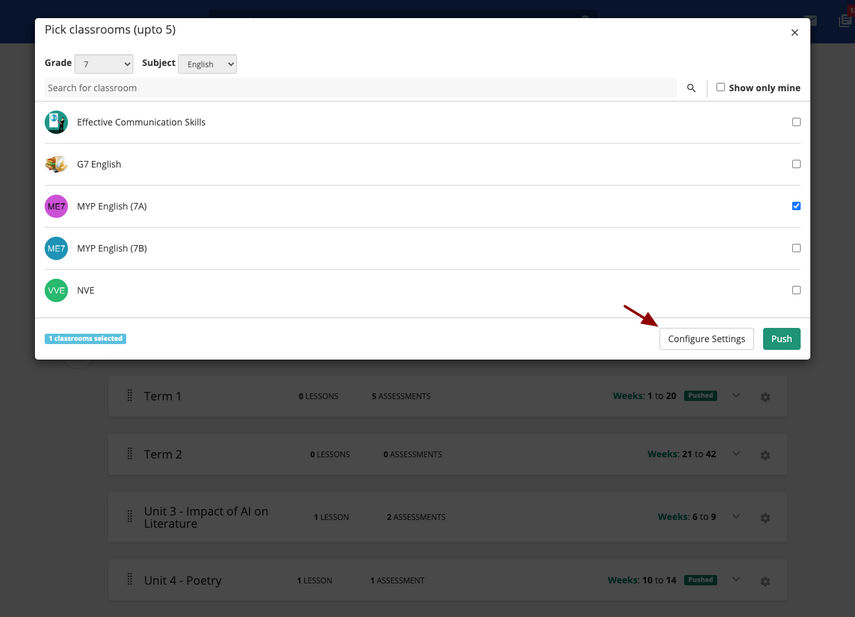Click the NVE green avatar
The height and width of the screenshot is (617, 855).
tap(56, 290)
